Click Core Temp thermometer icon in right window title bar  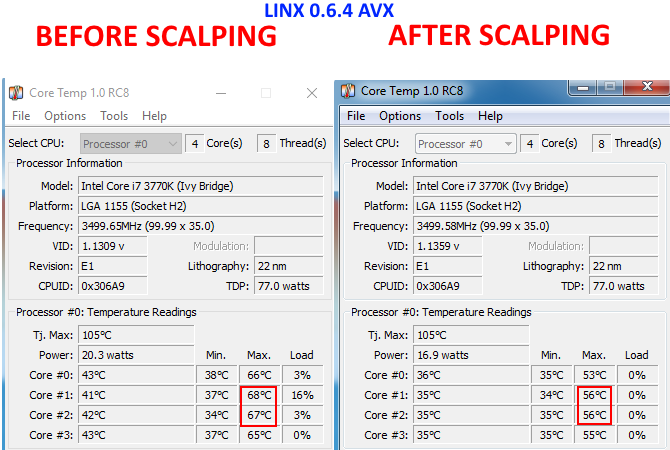tap(349, 91)
